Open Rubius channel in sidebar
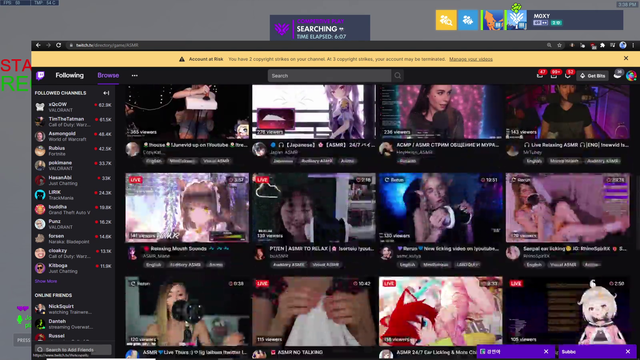The width and height of the screenshot is (640, 360). [73, 151]
